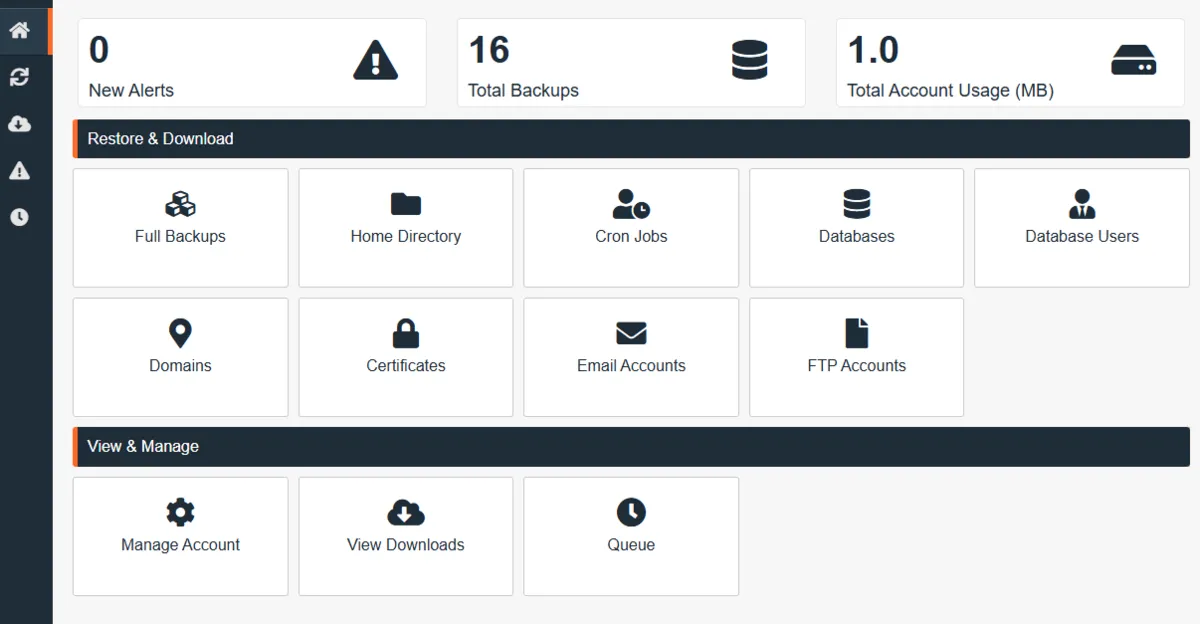Click the drive icon in Account Usage card
The width and height of the screenshot is (1200, 624).
[1134, 60]
